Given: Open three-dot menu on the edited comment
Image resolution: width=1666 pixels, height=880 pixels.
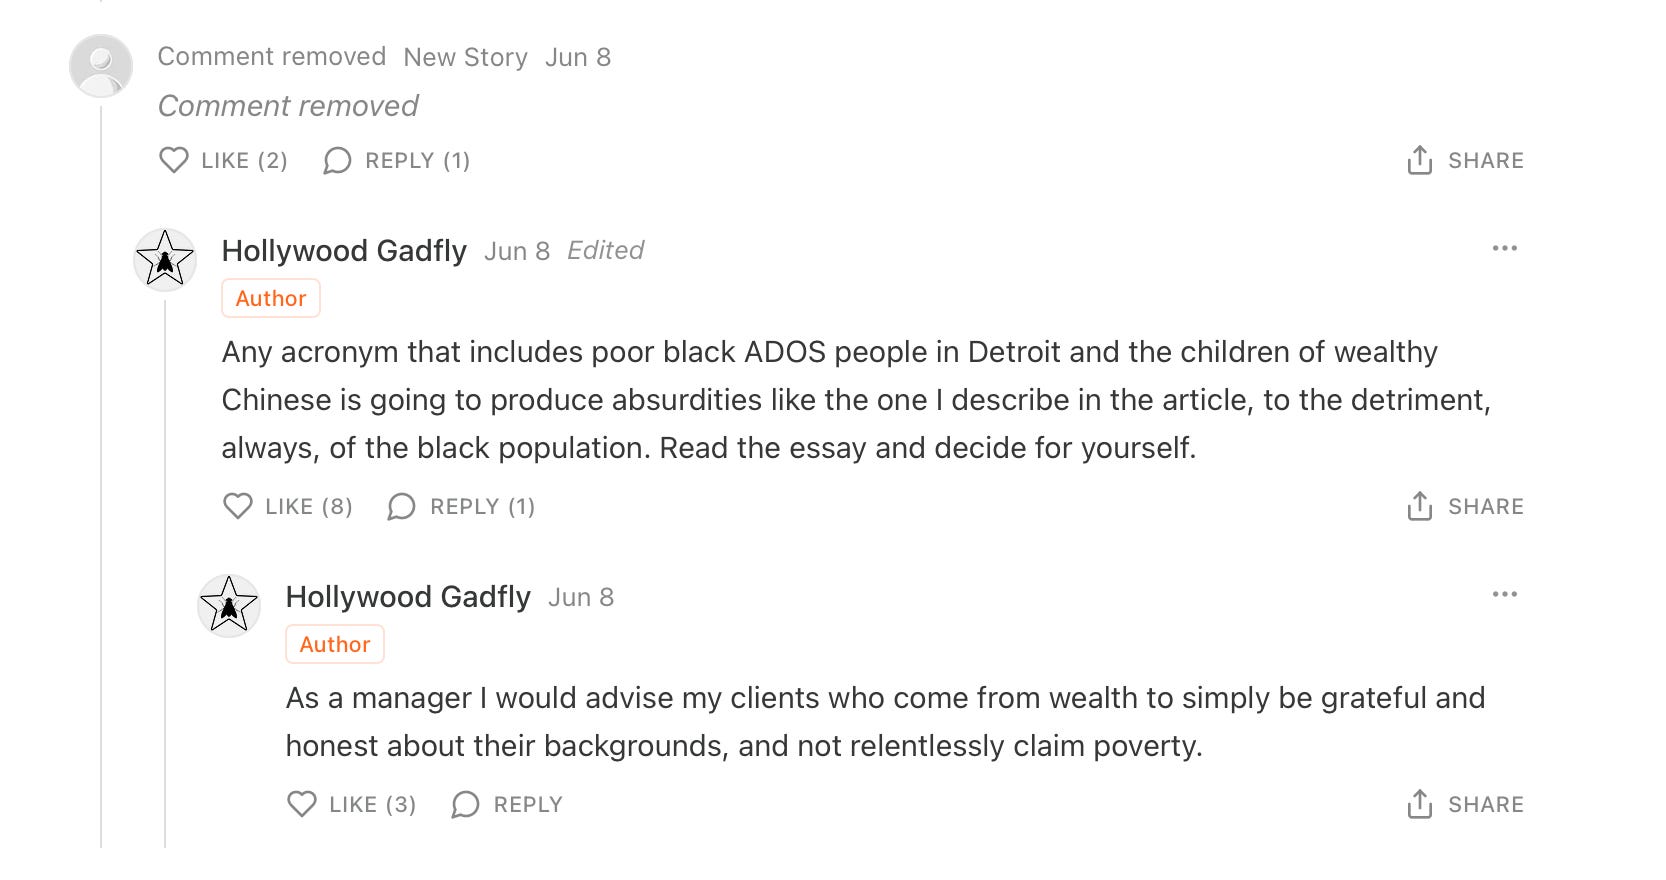Looking at the screenshot, I should pos(1504,248).
